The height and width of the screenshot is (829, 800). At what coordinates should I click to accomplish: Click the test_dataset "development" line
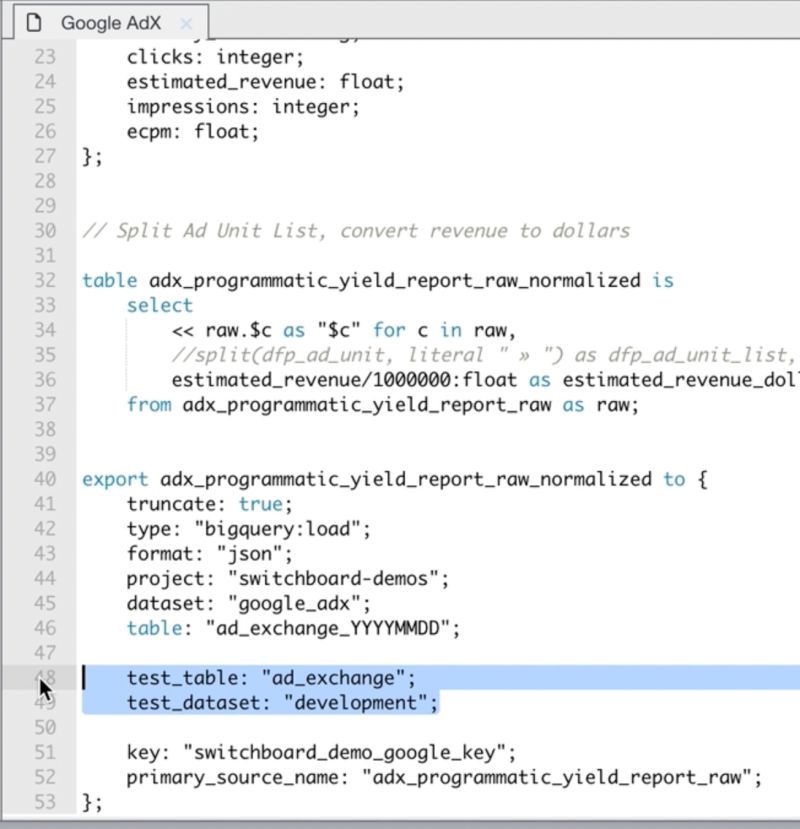[280, 703]
